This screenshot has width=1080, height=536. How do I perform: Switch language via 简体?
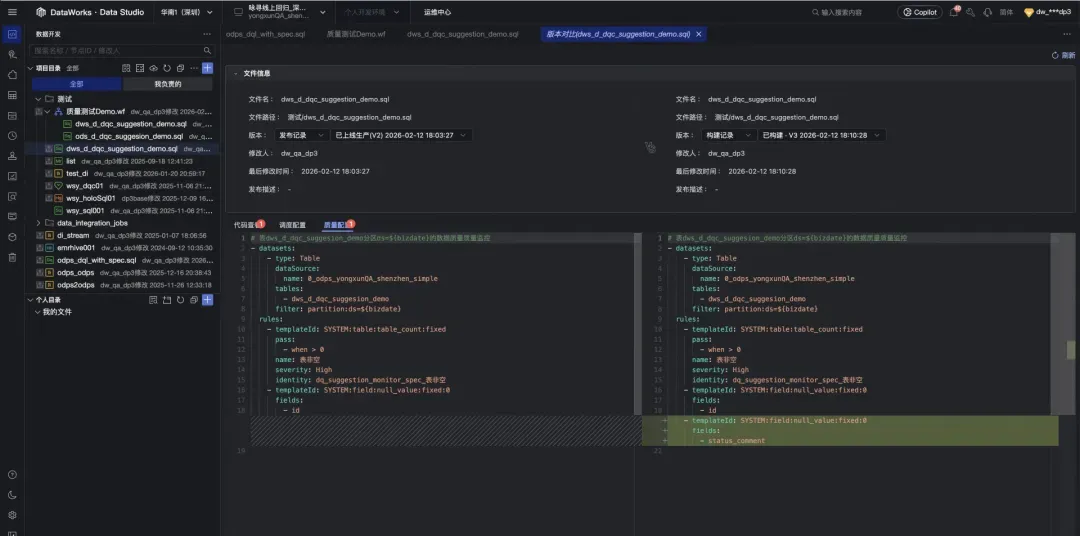point(1006,12)
